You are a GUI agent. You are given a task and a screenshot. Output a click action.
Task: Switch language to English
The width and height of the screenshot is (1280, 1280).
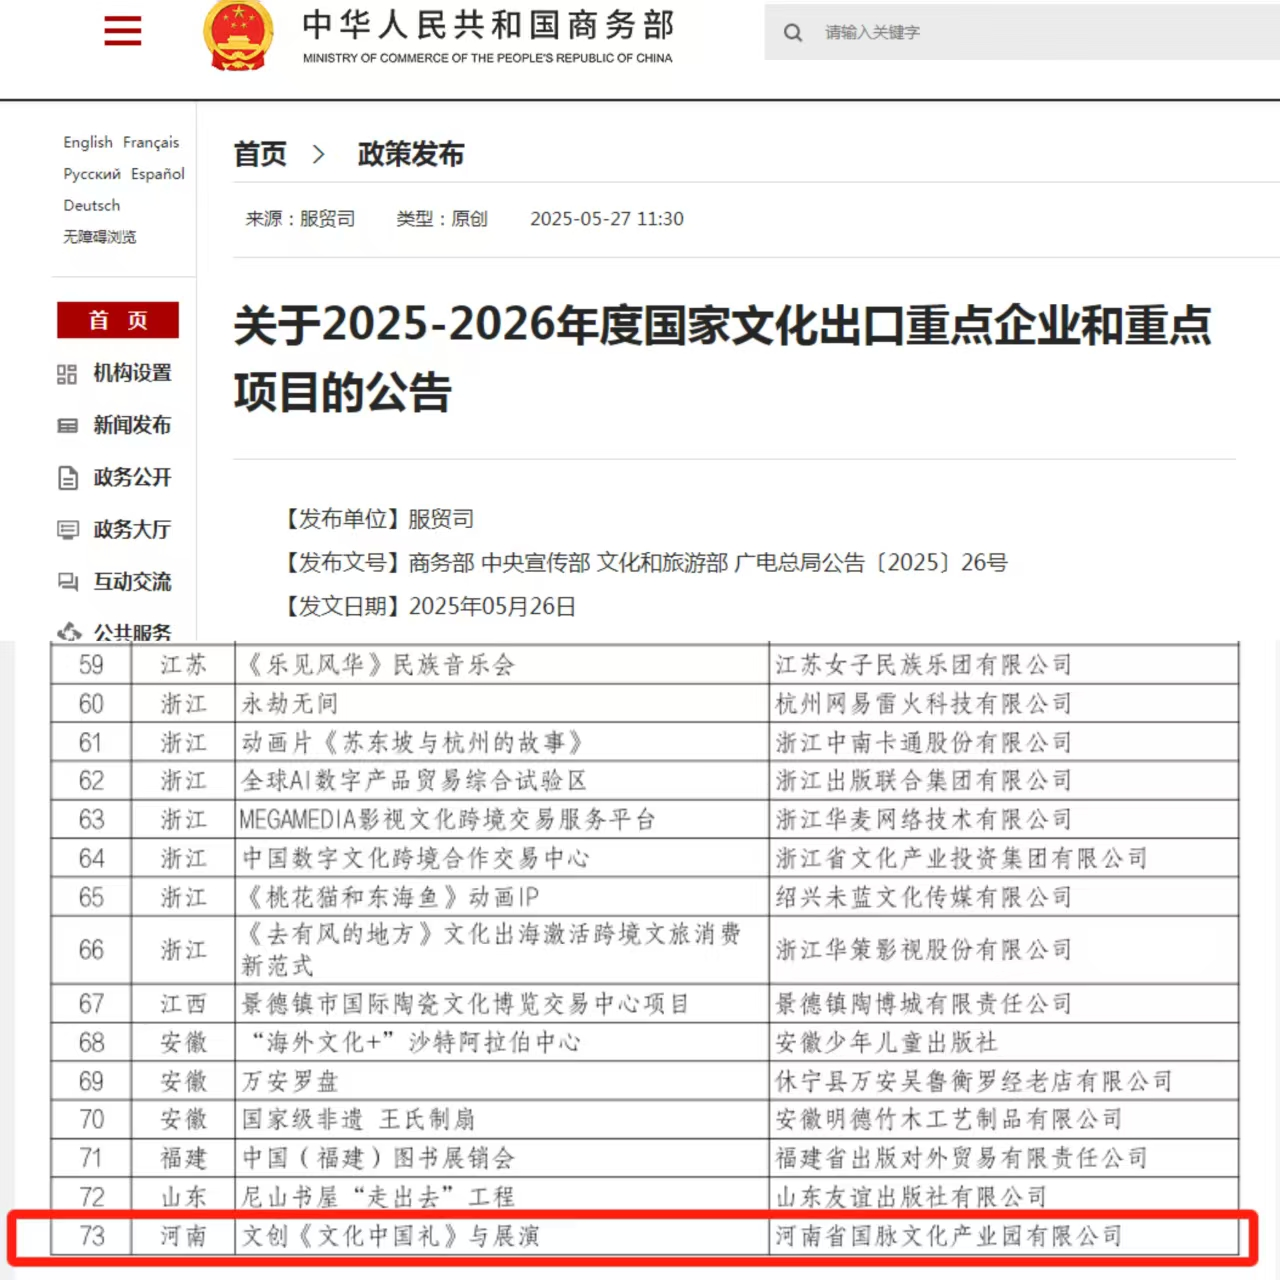88,142
